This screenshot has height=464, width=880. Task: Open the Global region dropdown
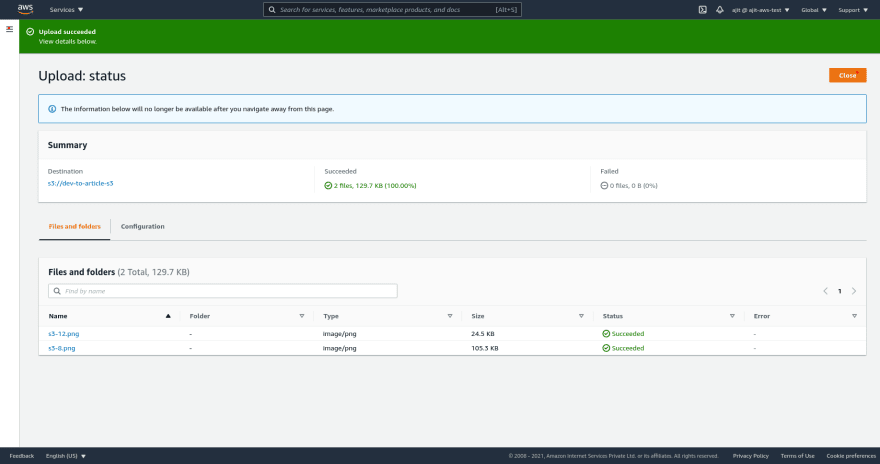pos(814,10)
